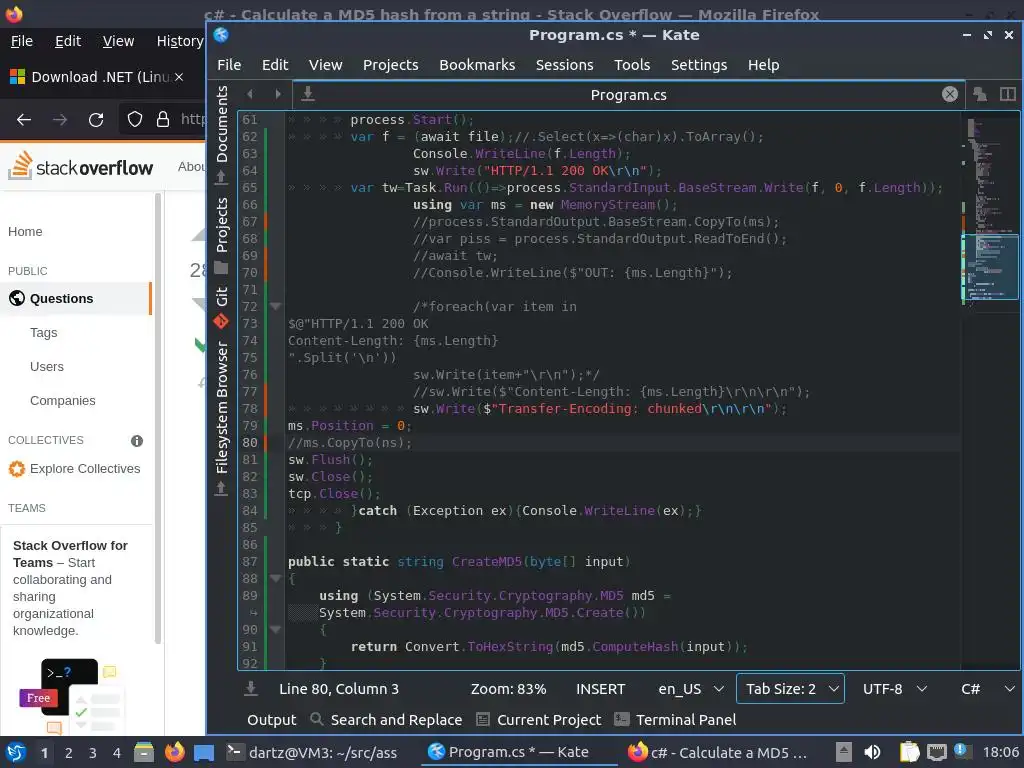
Task: Open Explore Collectives link
Action: click(85, 469)
